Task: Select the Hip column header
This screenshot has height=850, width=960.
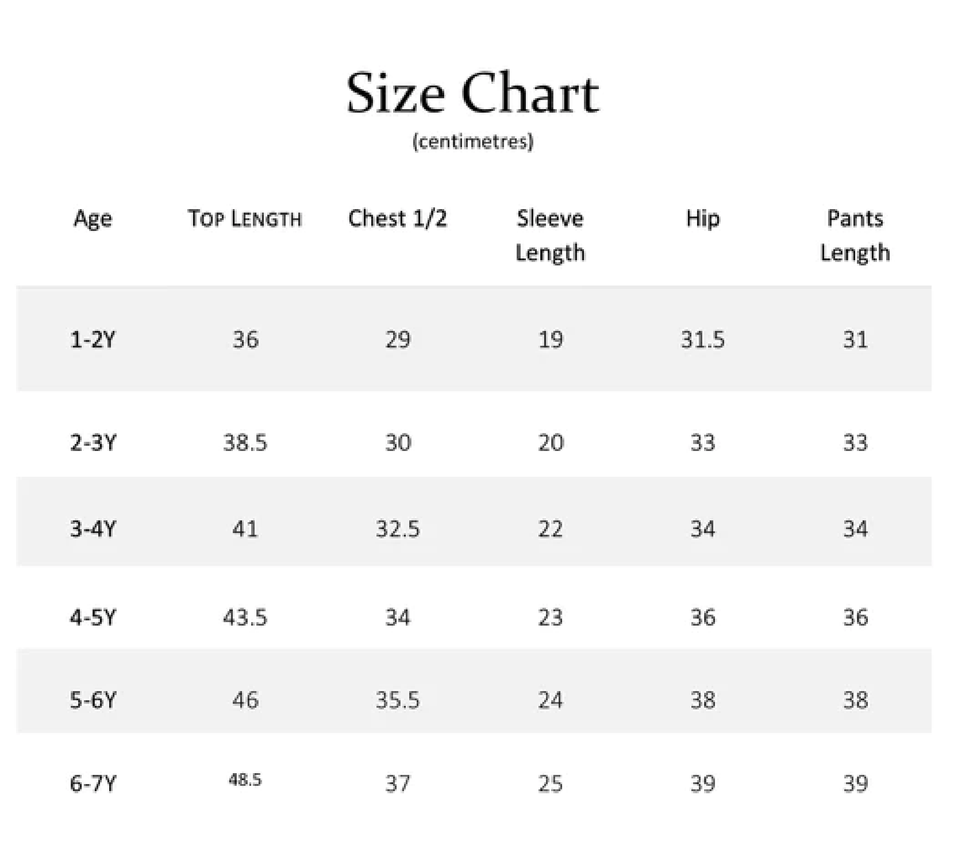Action: point(702,219)
